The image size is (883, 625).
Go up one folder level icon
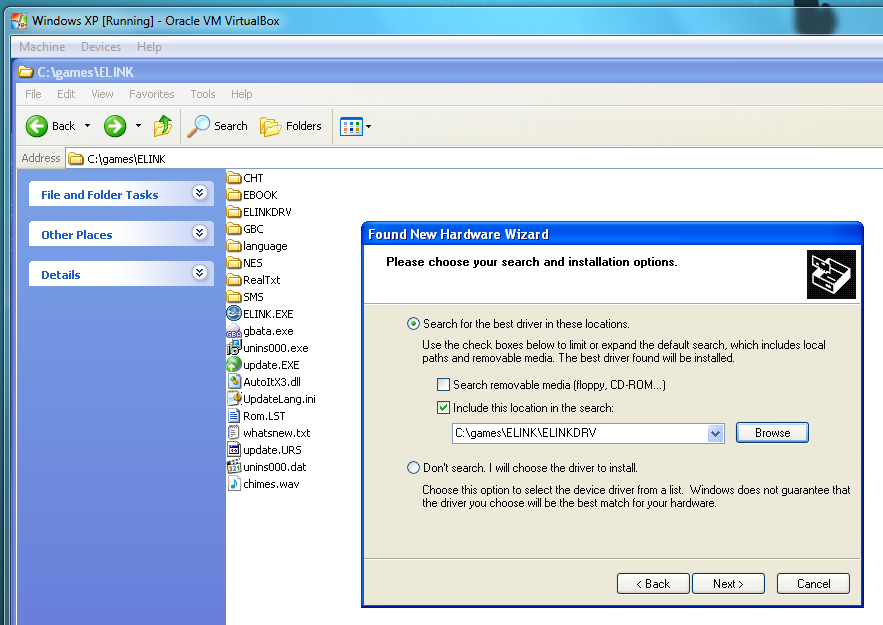tap(163, 126)
